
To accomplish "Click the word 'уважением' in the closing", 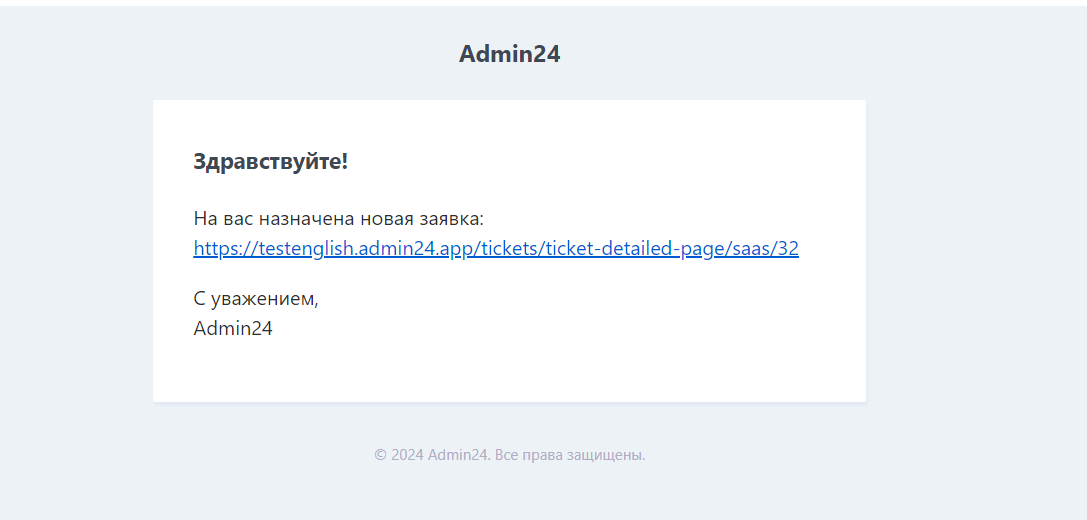I will (263, 299).
